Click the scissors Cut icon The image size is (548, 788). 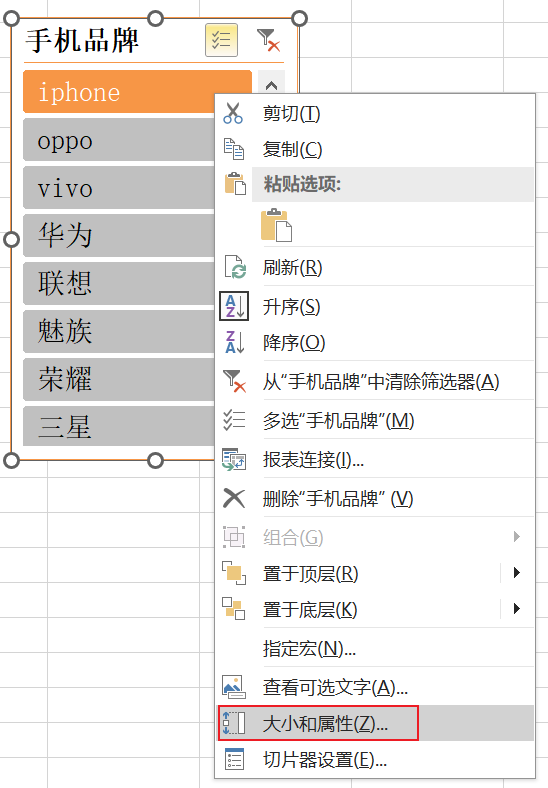pyautogui.click(x=233, y=113)
